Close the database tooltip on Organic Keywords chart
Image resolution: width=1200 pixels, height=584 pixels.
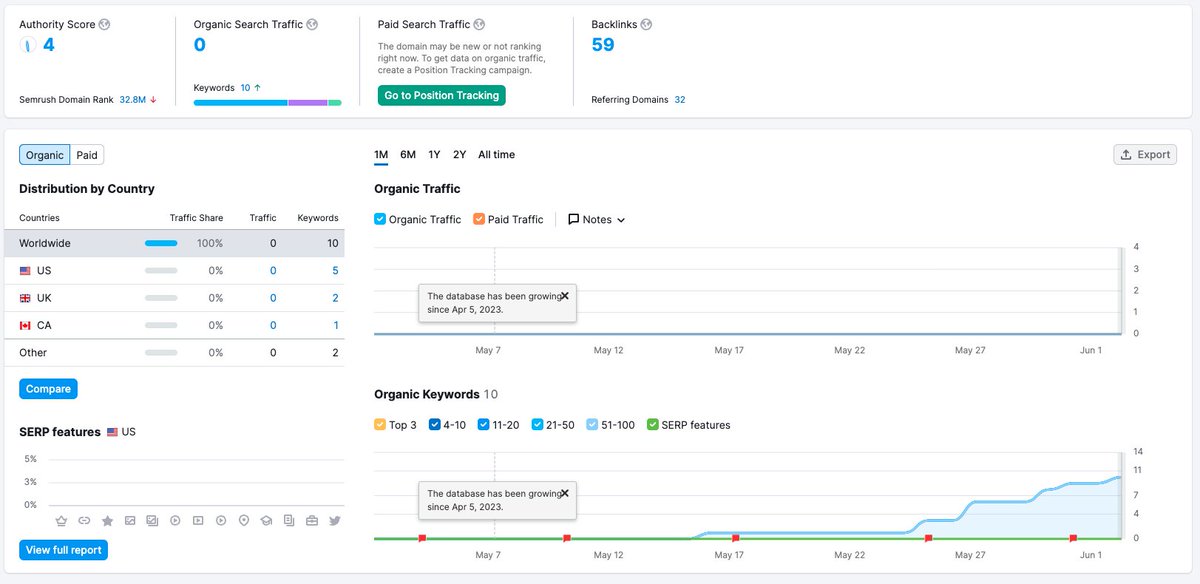coord(565,493)
